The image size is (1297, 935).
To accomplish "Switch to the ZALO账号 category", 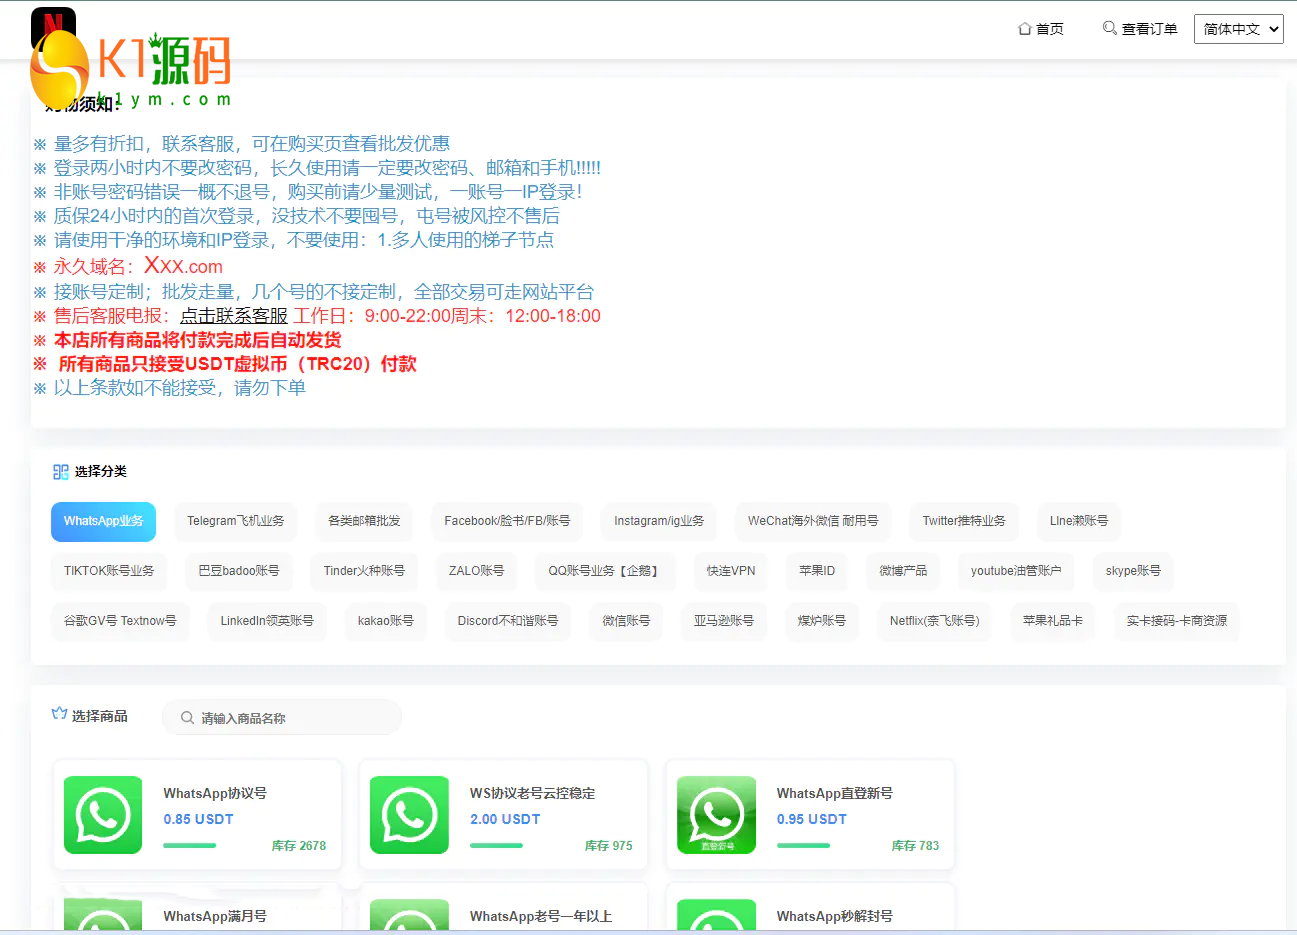I will coord(476,571).
